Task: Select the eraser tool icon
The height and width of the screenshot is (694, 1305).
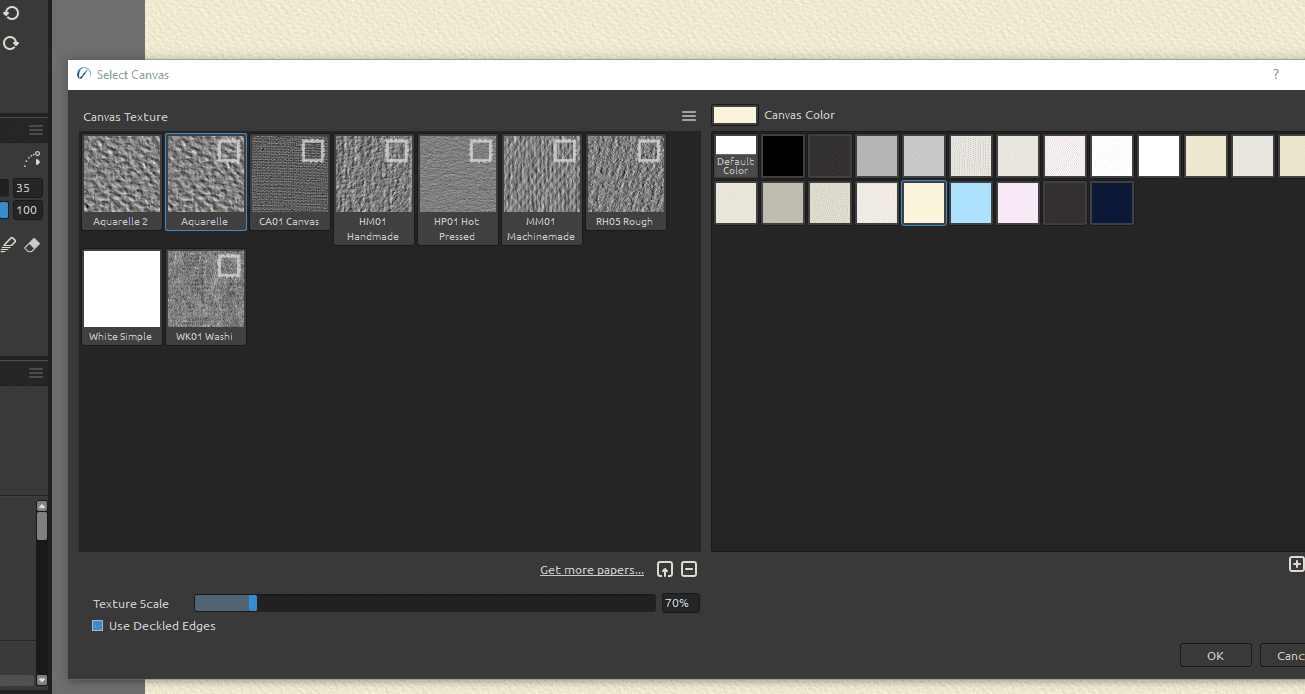Action: [31, 245]
